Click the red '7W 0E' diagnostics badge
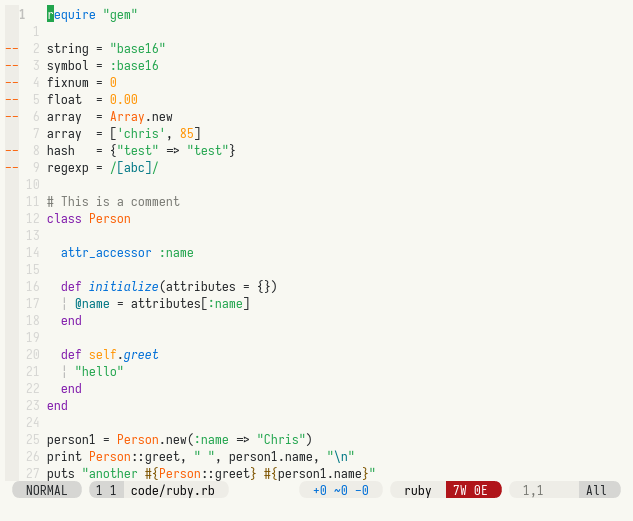Image resolution: width=633 pixels, height=521 pixels. pyautogui.click(x=474, y=490)
